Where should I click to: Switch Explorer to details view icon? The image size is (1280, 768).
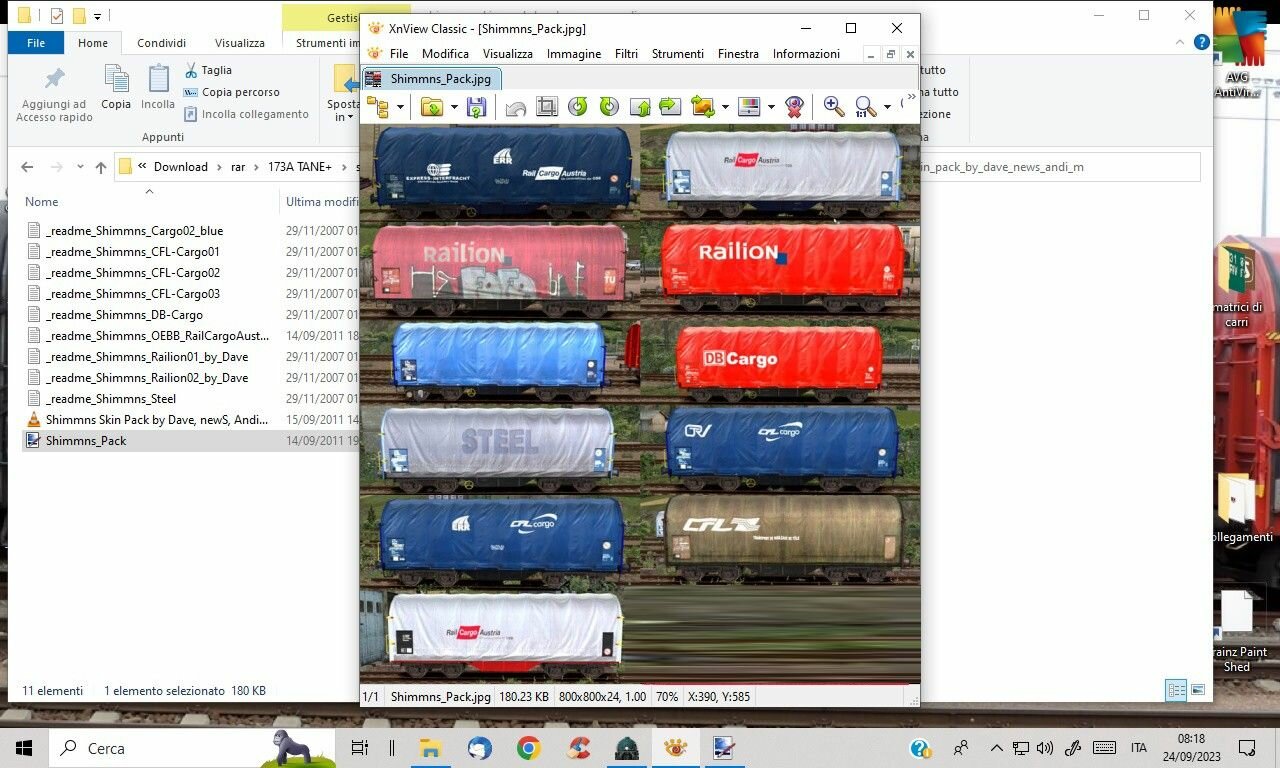pos(1176,690)
